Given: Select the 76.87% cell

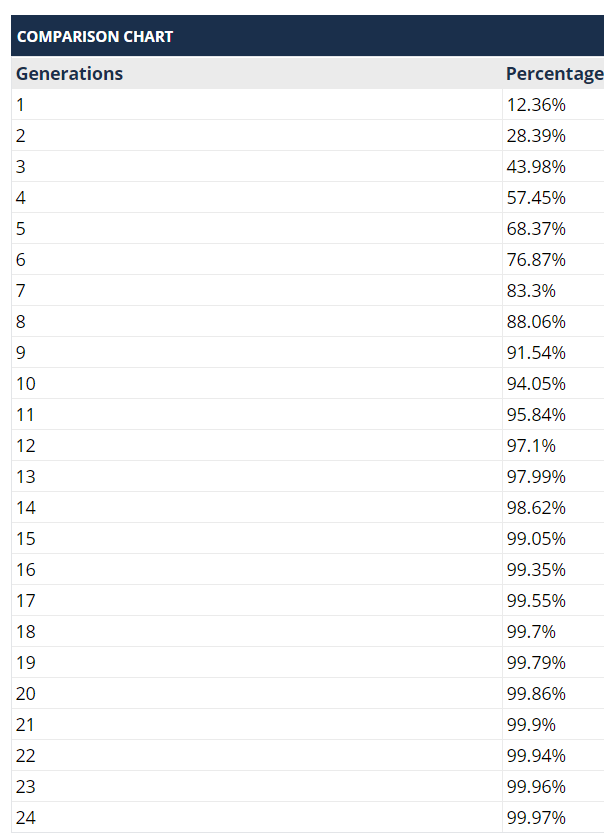Looking at the screenshot, I should [536, 260].
